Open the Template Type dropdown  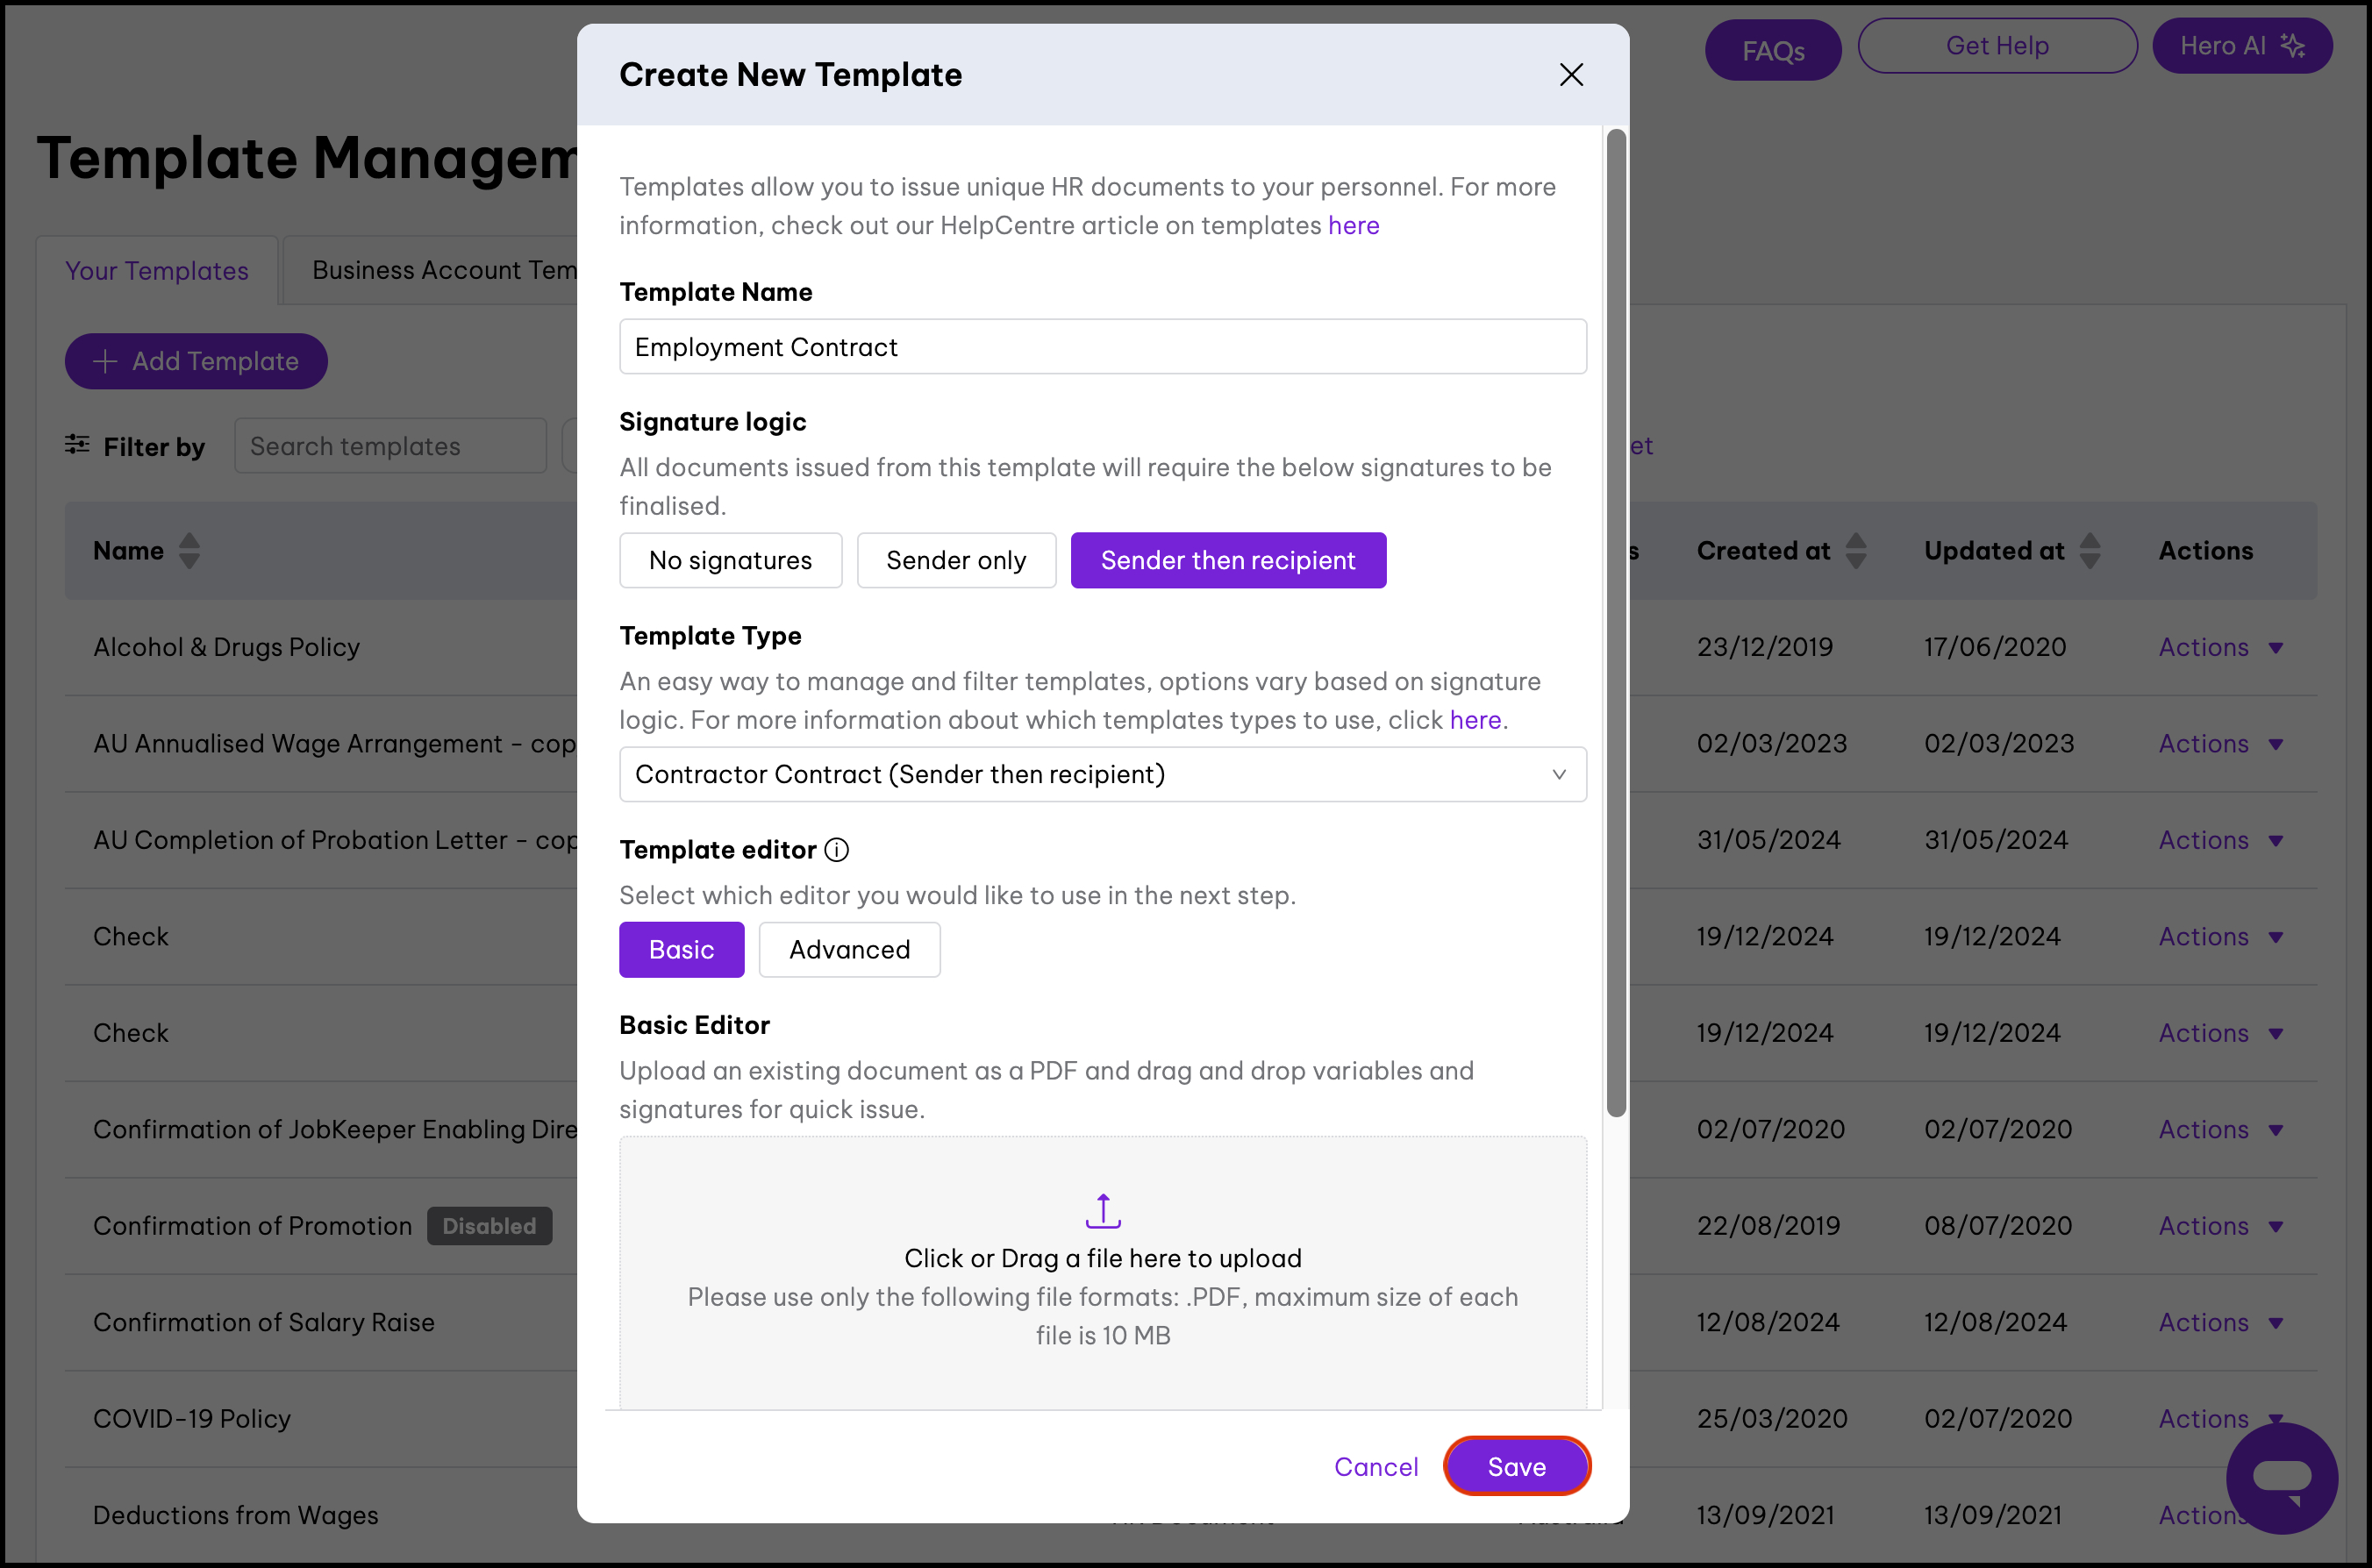pyautogui.click(x=1102, y=774)
